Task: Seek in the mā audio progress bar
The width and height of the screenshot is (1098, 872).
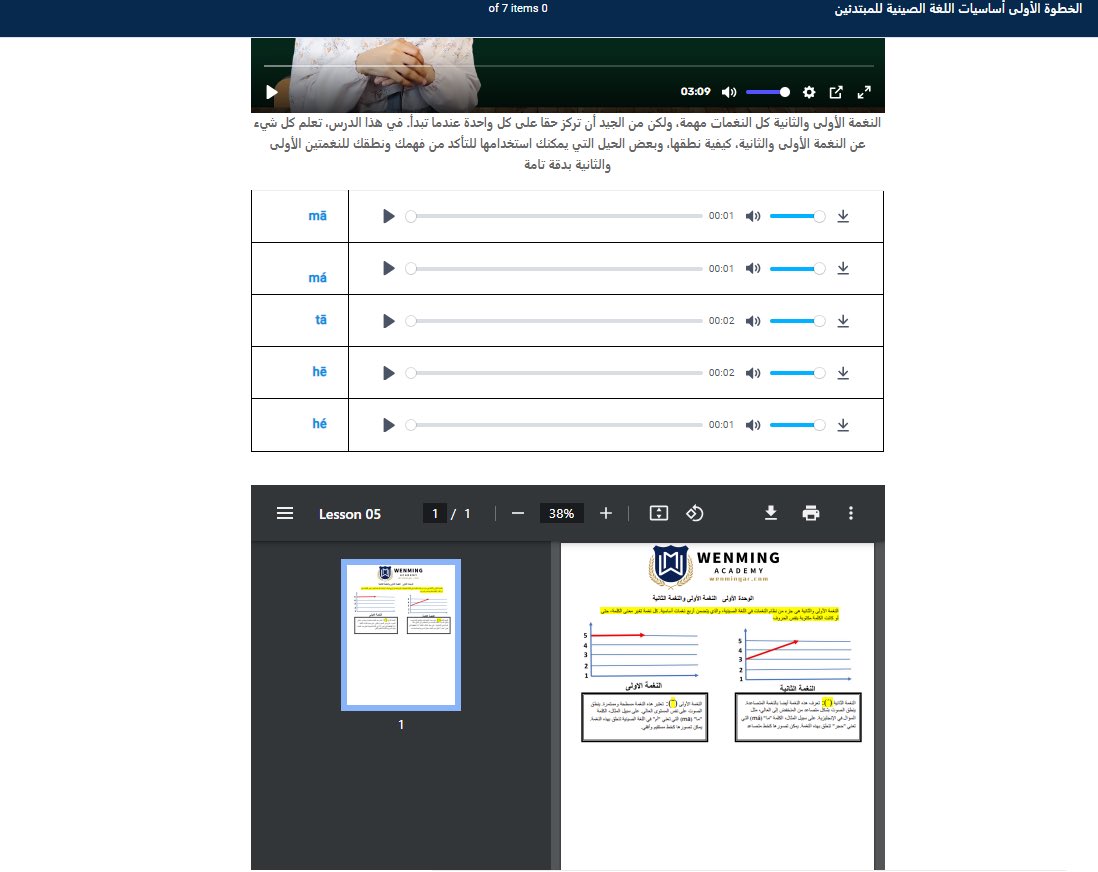Action: coord(554,216)
